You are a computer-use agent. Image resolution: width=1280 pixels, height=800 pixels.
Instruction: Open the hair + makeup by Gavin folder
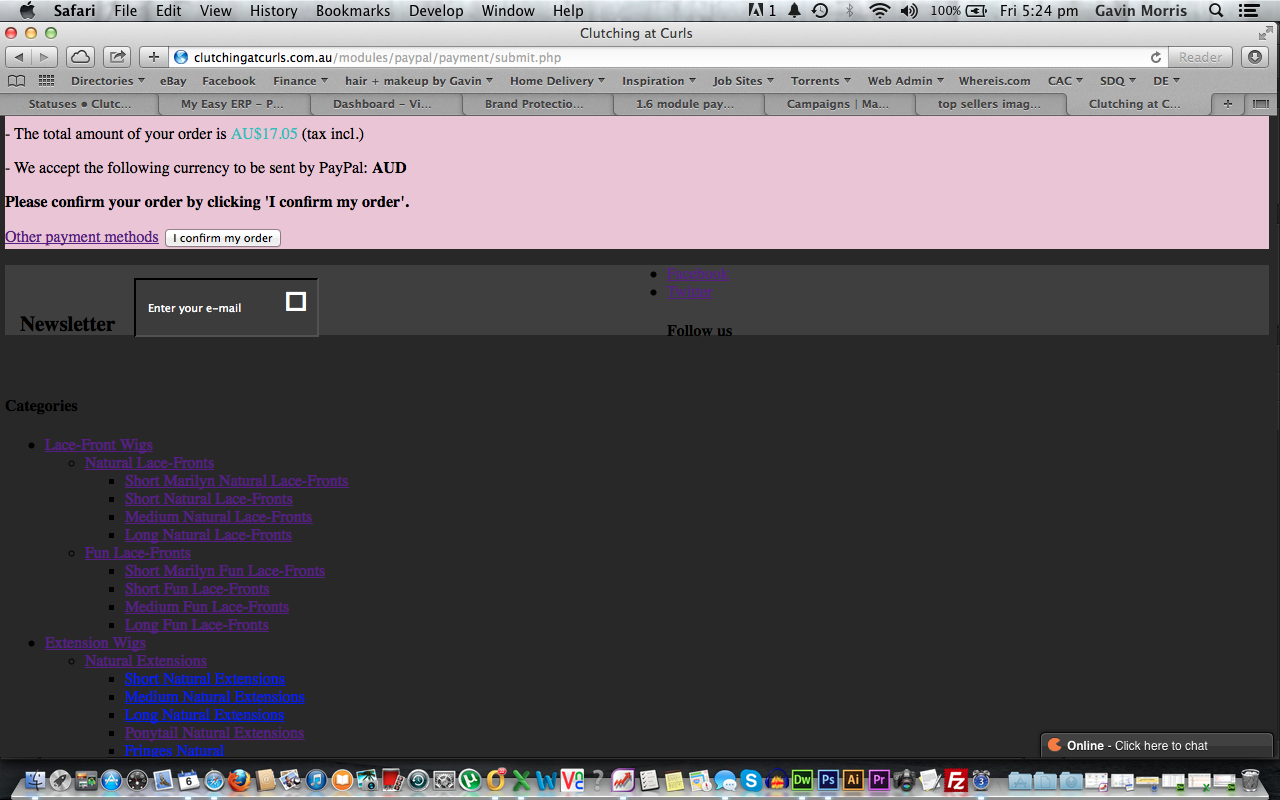[x=420, y=81]
